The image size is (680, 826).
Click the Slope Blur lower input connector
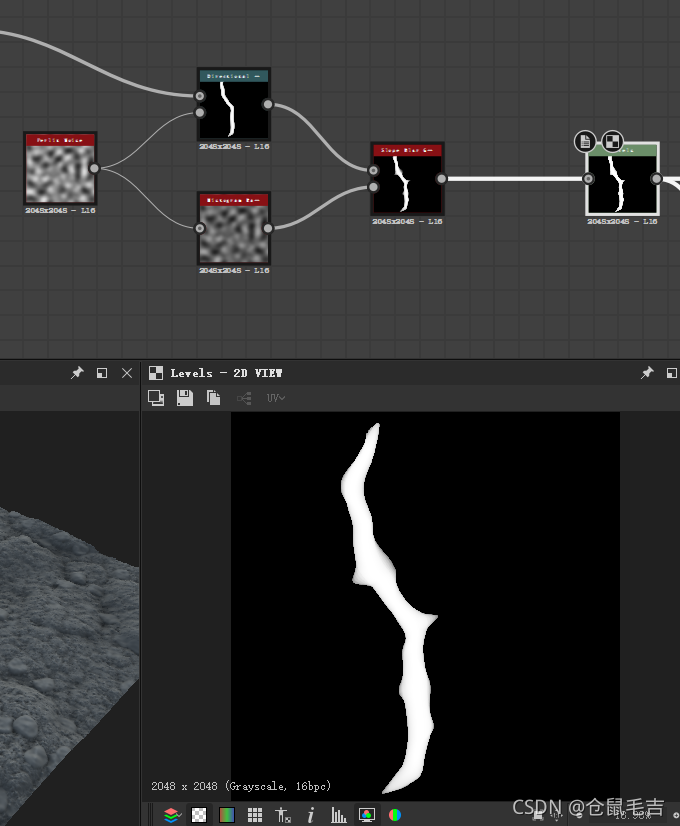373,186
